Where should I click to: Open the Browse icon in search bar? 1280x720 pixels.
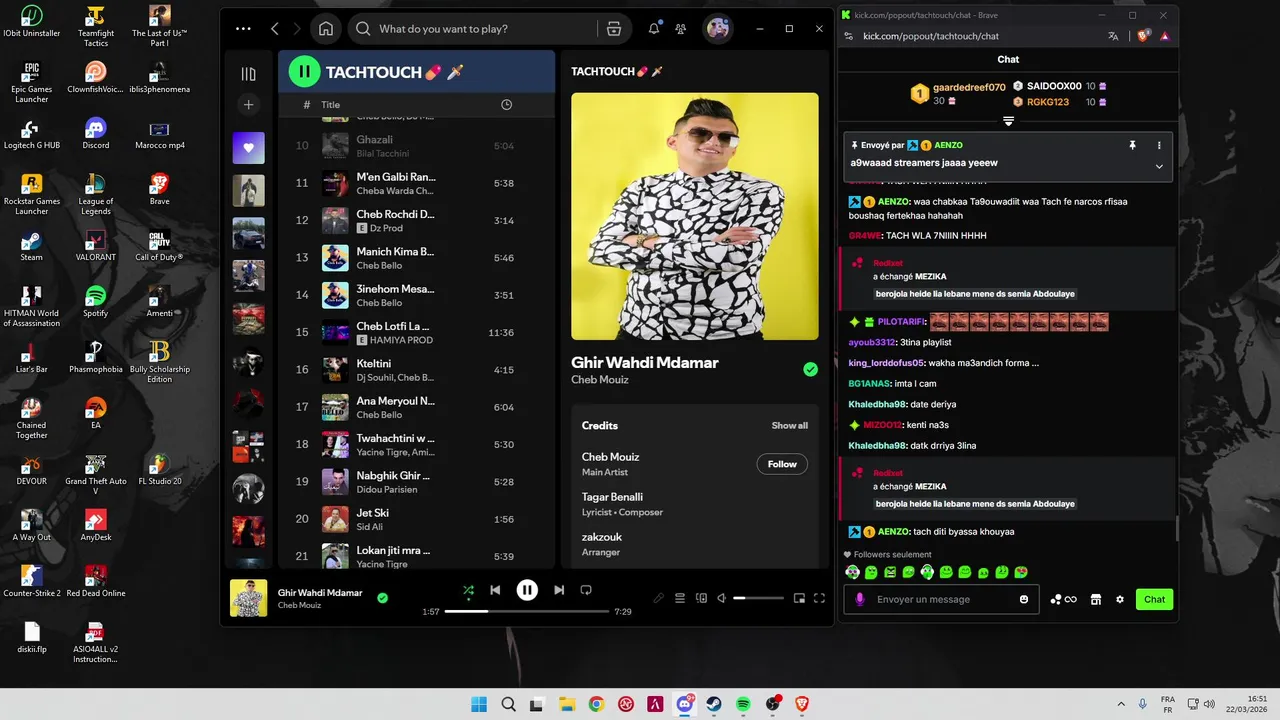614,29
